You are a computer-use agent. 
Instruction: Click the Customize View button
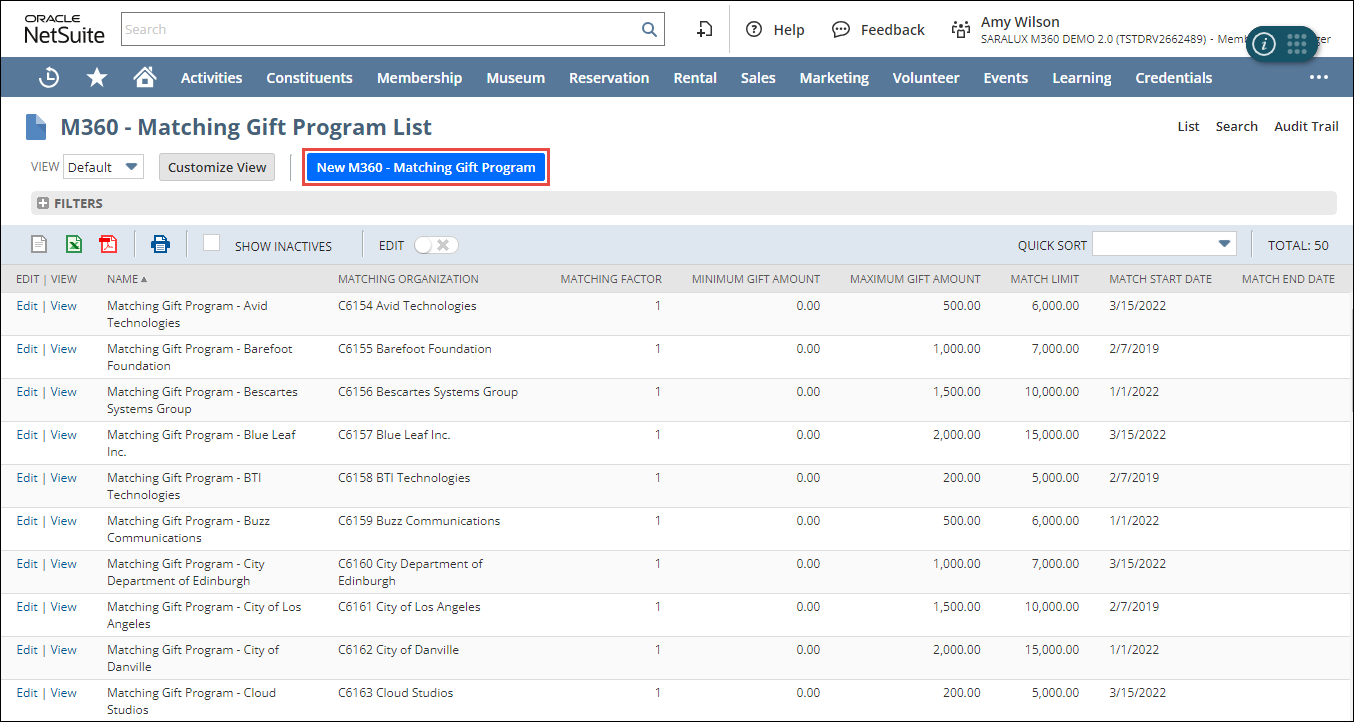(217, 167)
